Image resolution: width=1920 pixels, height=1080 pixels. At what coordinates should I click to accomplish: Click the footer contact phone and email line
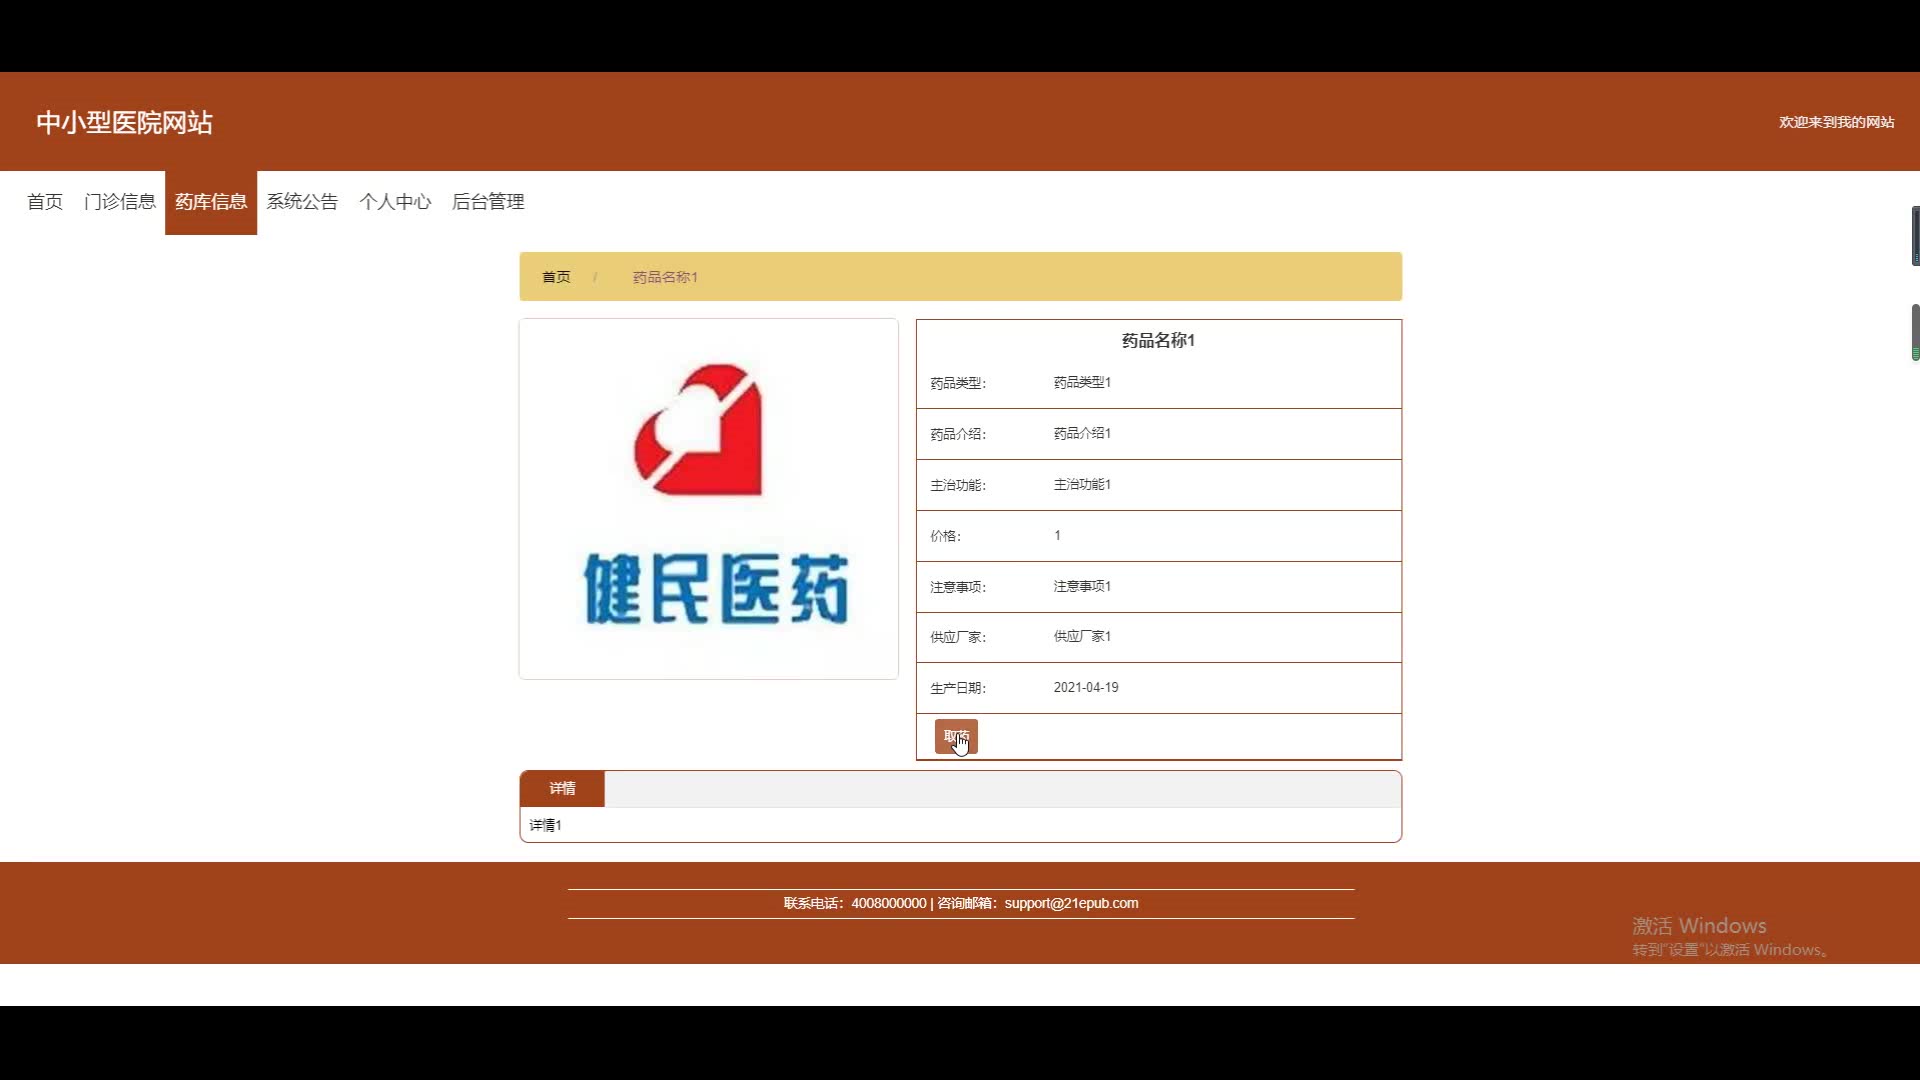(x=961, y=904)
